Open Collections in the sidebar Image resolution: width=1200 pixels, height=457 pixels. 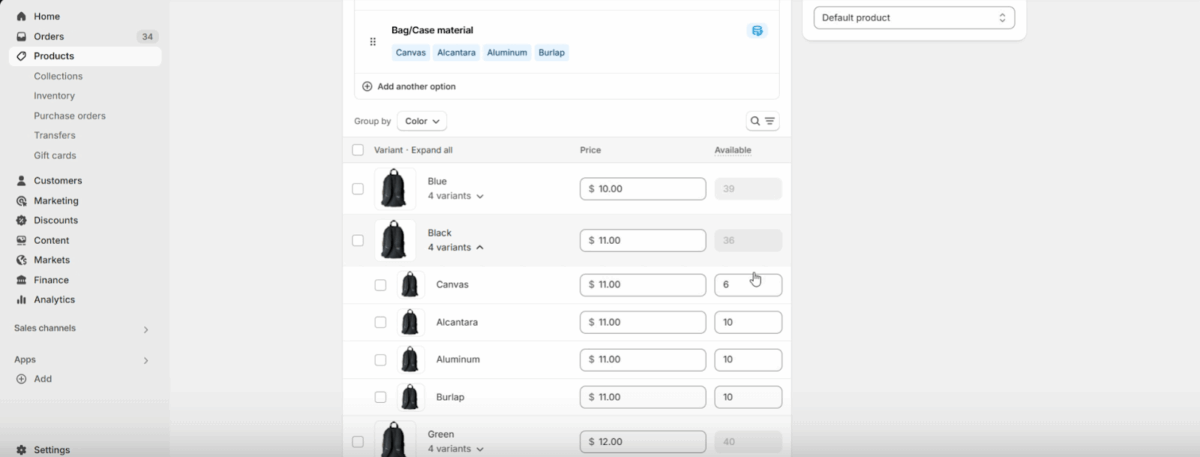pyautogui.click(x=58, y=76)
